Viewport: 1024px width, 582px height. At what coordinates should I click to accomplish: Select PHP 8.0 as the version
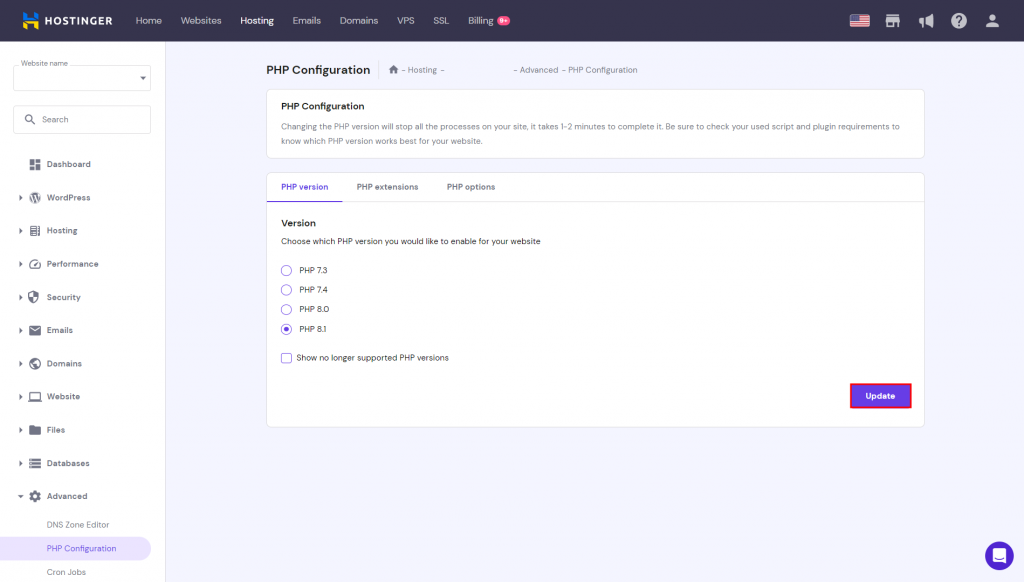(x=284, y=309)
